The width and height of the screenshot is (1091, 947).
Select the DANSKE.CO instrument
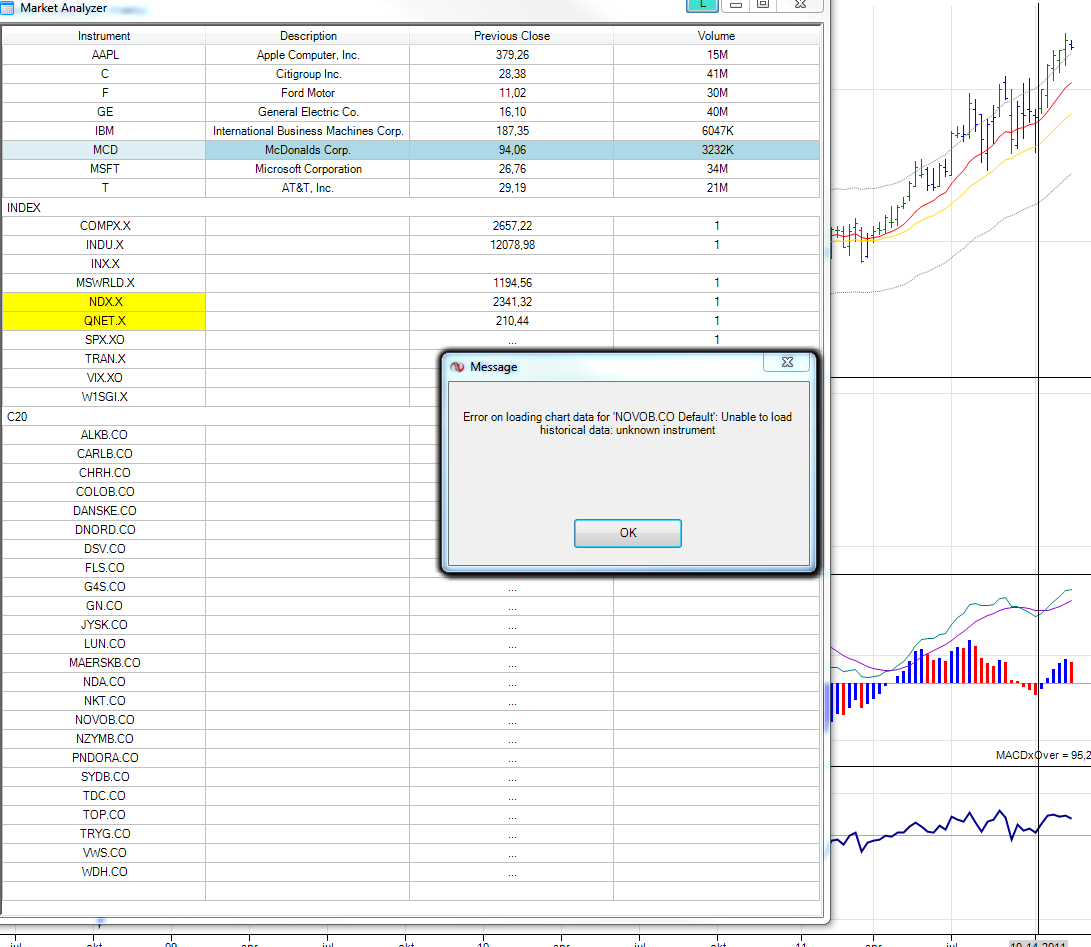104,511
